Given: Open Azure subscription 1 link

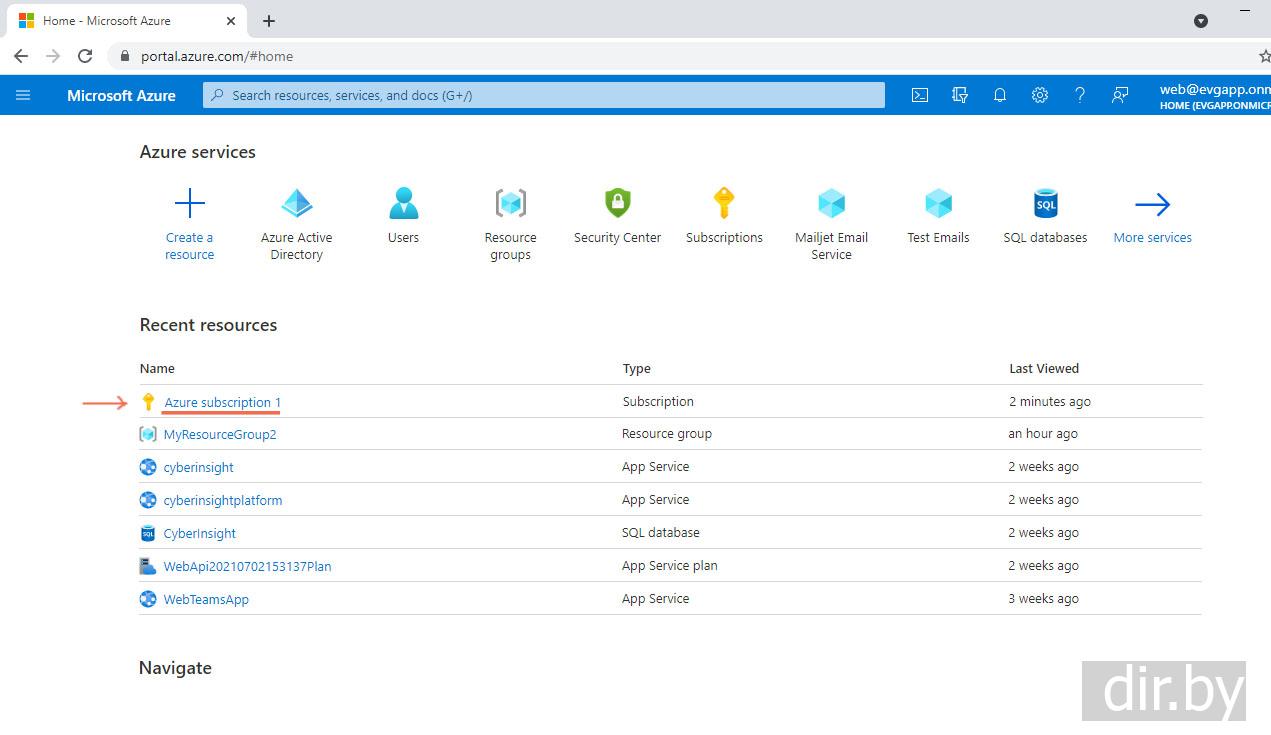Looking at the screenshot, I should coord(222,402).
